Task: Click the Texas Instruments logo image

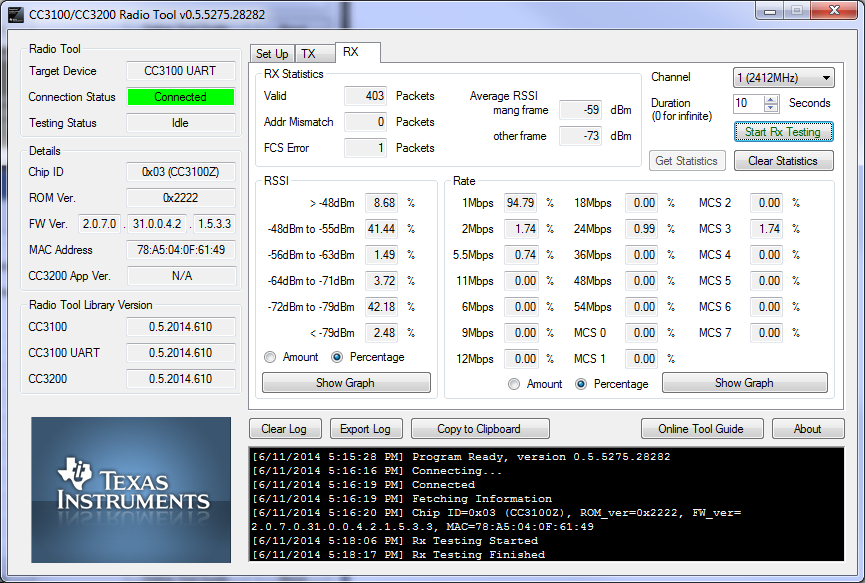Action: 131,490
